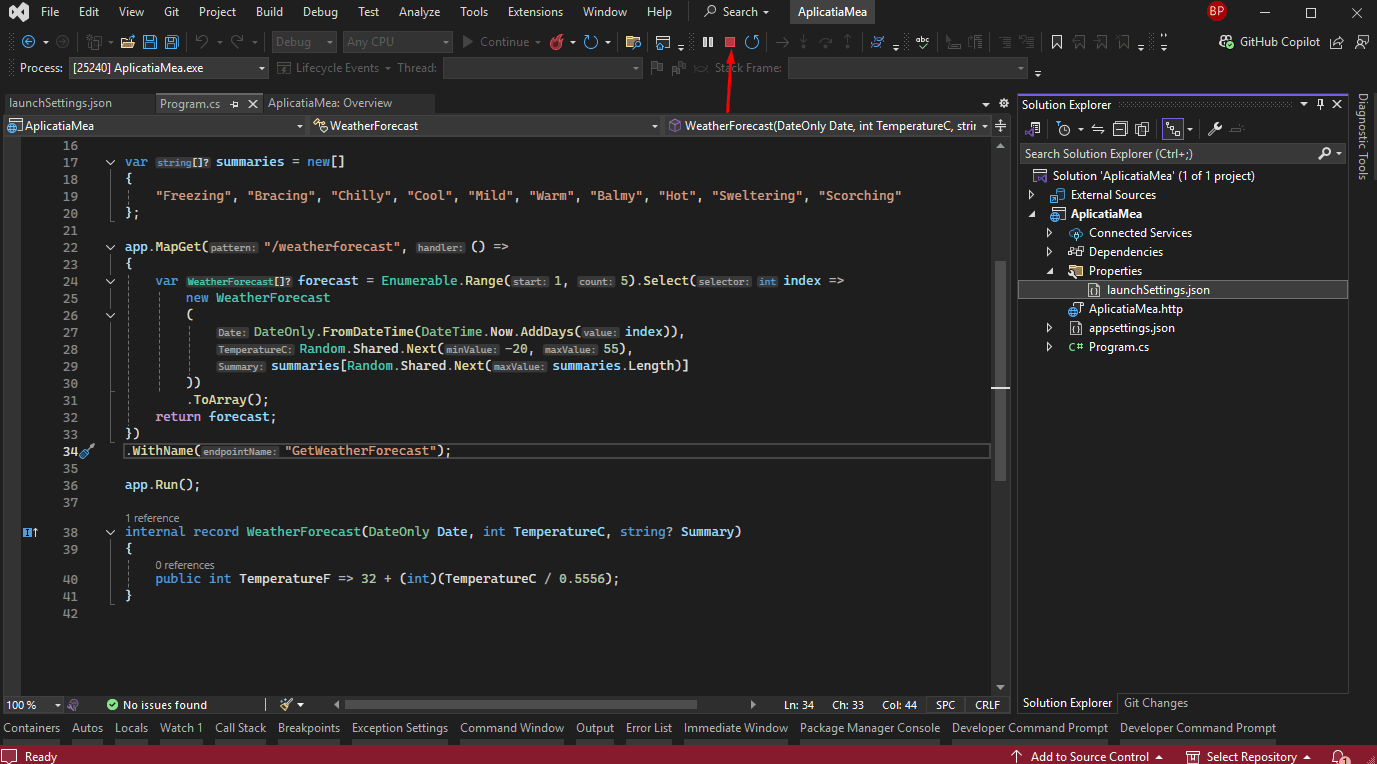The width and height of the screenshot is (1377, 764).
Task: Stop debugging with the red square button
Action: 730,42
